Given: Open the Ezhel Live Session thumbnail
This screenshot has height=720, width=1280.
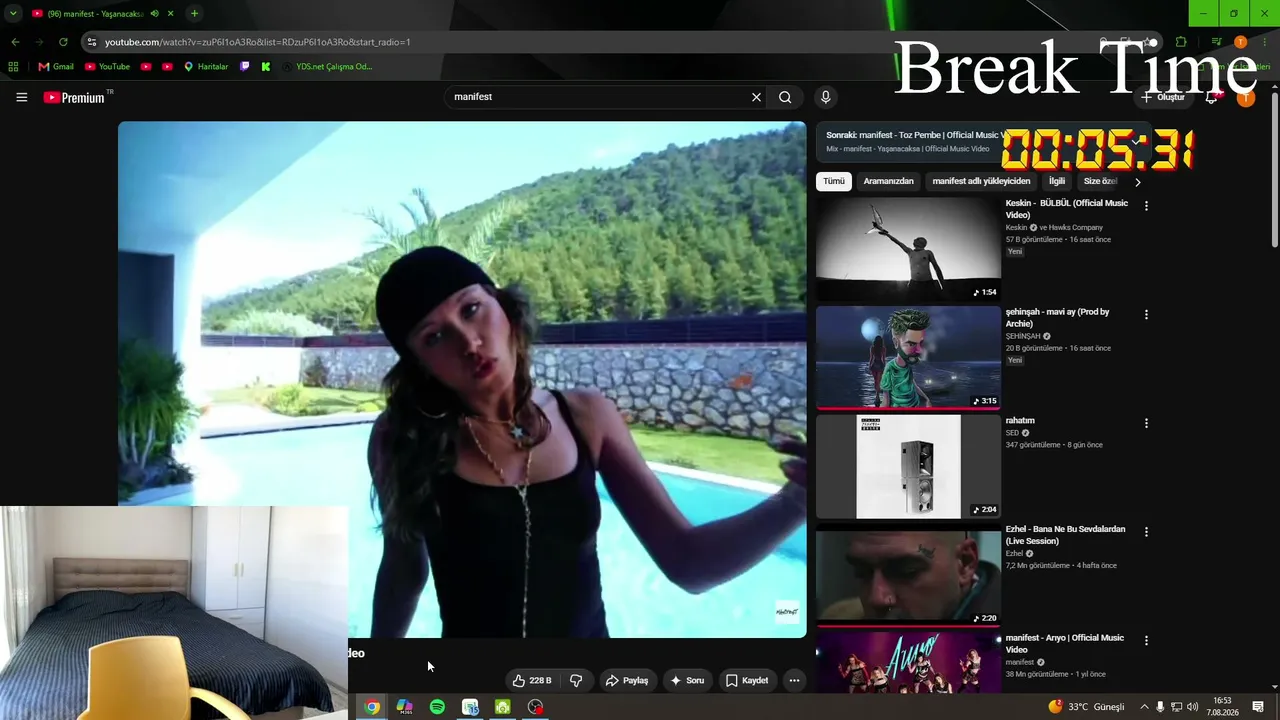Looking at the screenshot, I should pyautogui.click(x=908, y=576).
